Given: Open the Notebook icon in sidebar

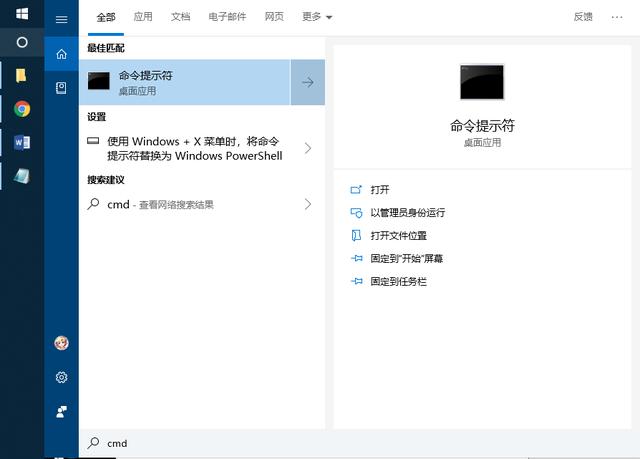Looking at the screenshot, I should pyautogui.click(x=61, y=88).
